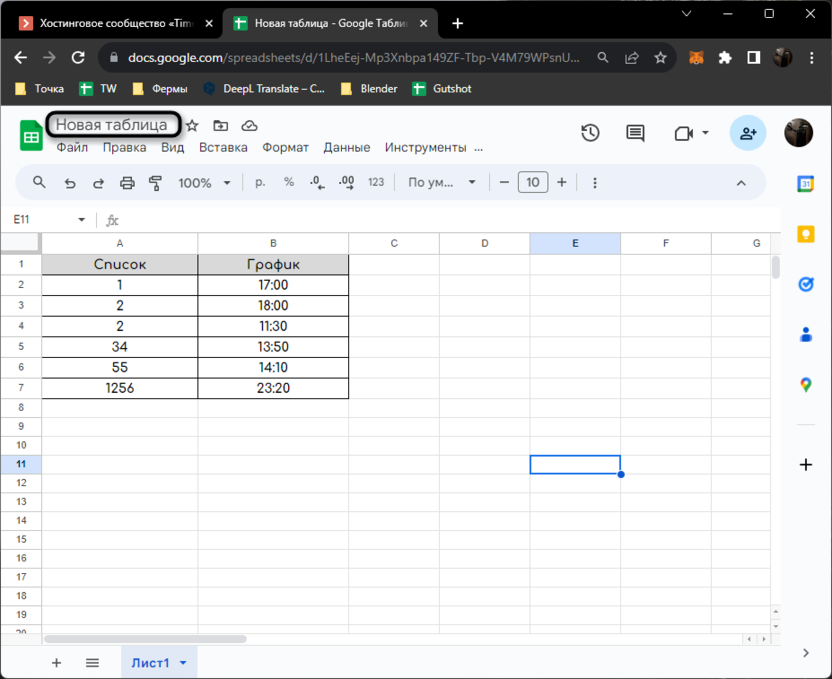Screen dimensions: 832x679
Task: Expand the font dropdown По ум...
Action: 442,183
